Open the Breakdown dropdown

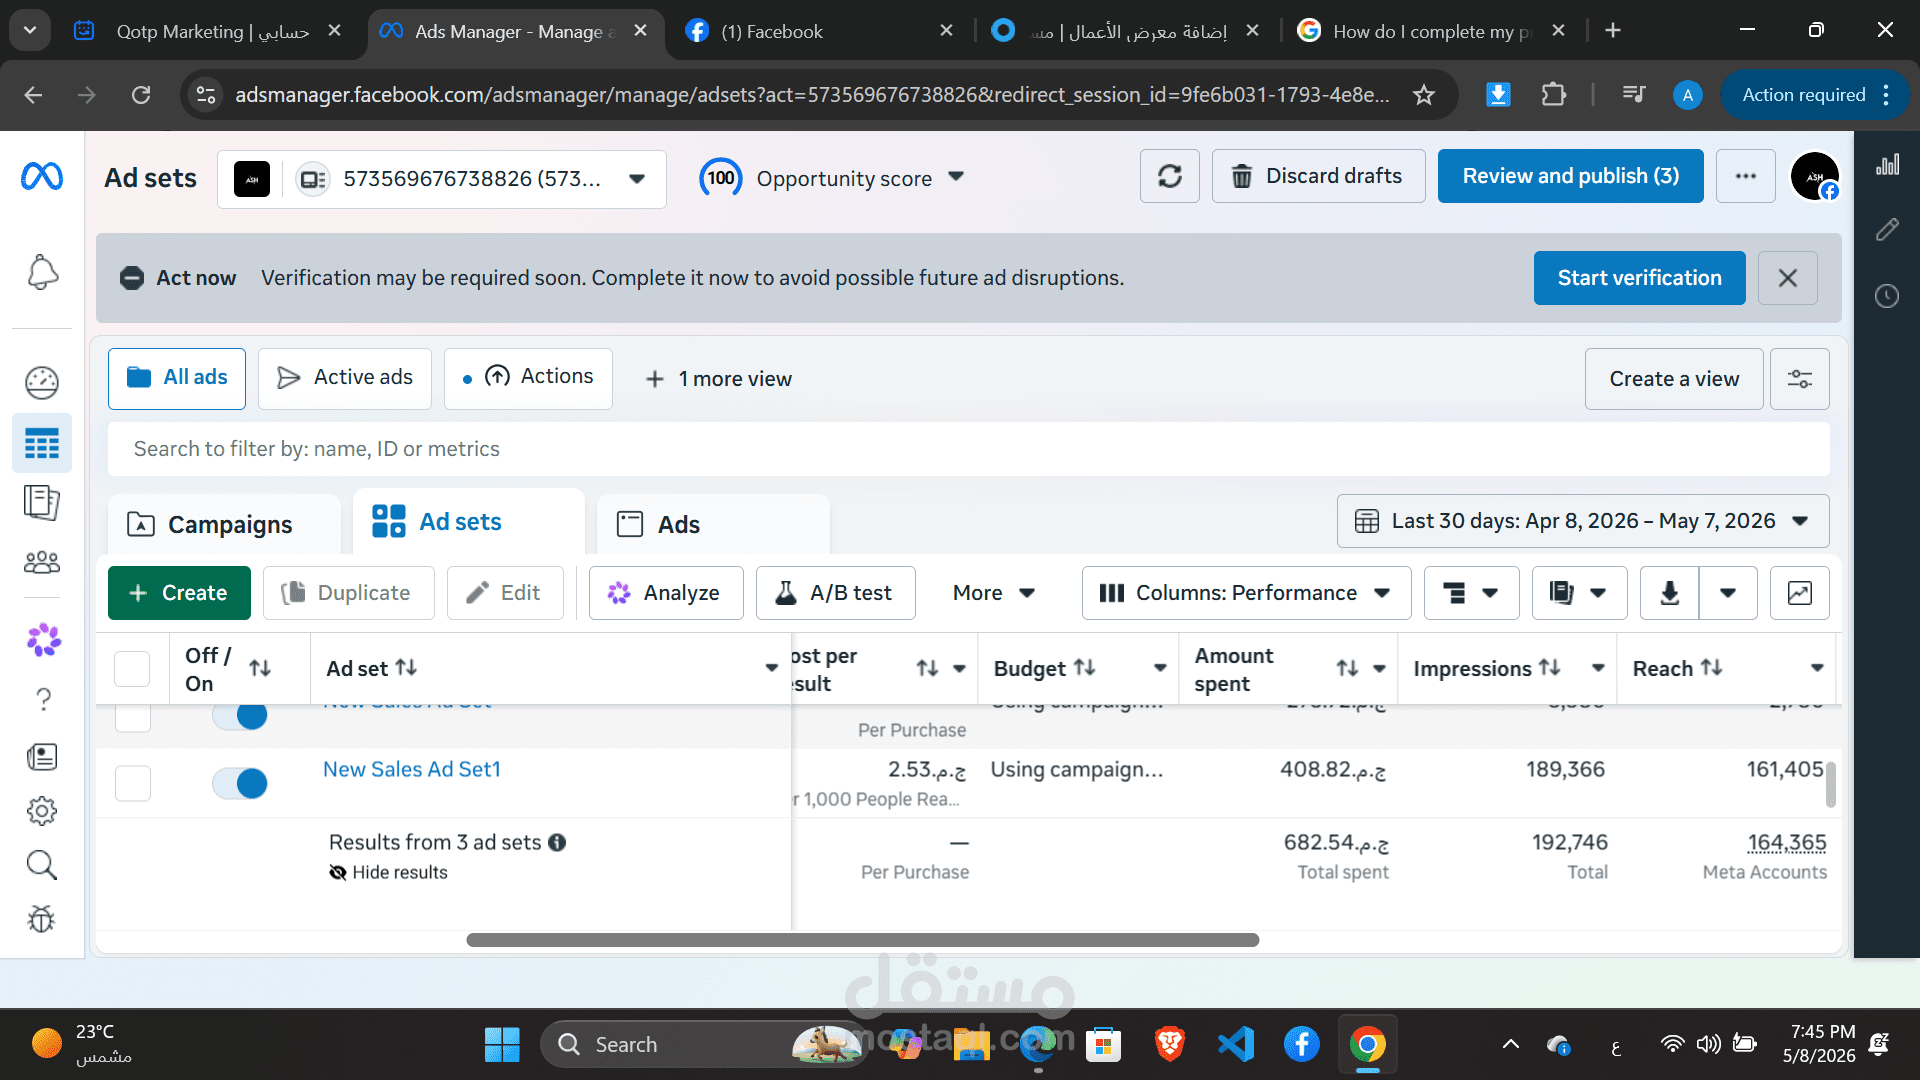click(1471, 593)
